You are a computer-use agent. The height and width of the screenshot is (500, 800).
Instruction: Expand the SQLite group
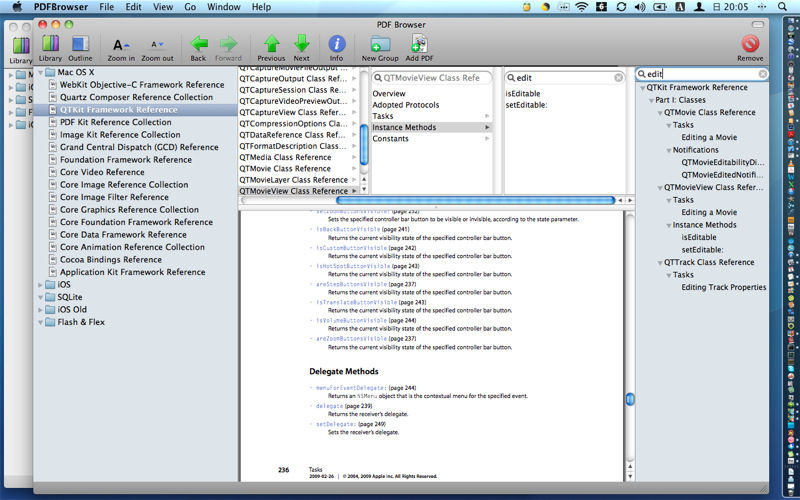(x=40, y=297)
